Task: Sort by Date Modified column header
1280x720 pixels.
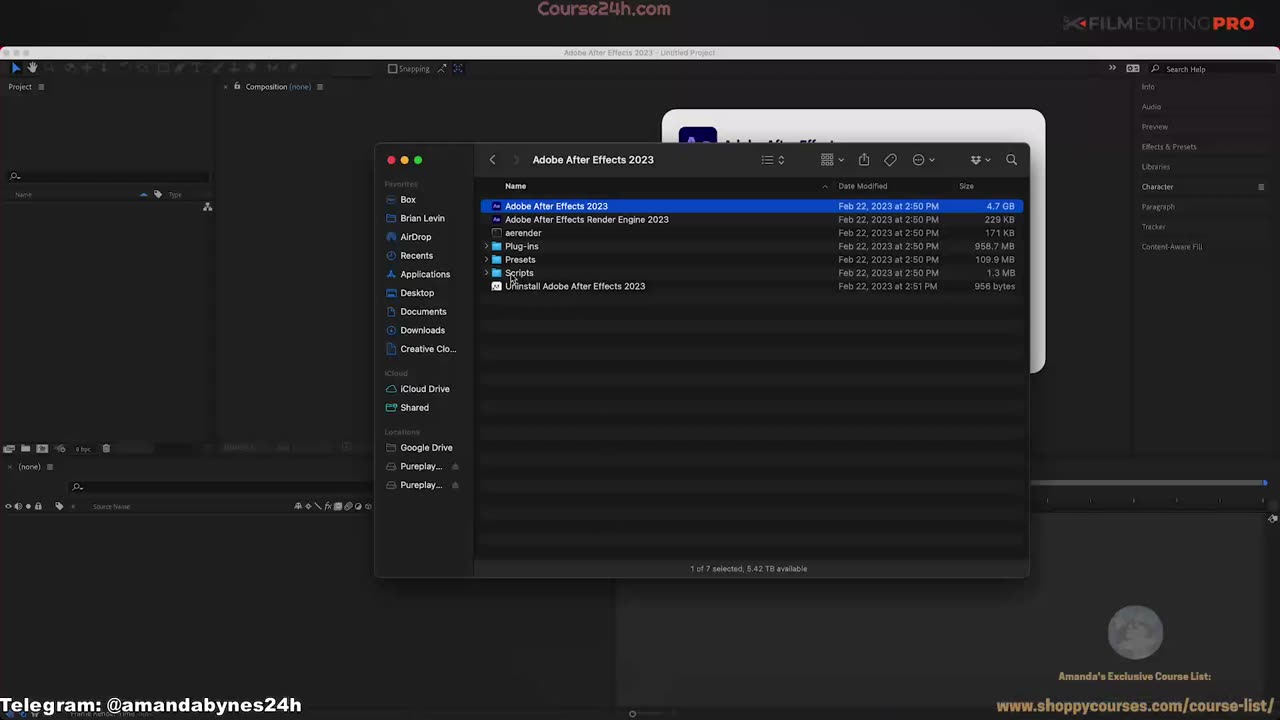Action: pyautogui.click(x=862, y=186)
